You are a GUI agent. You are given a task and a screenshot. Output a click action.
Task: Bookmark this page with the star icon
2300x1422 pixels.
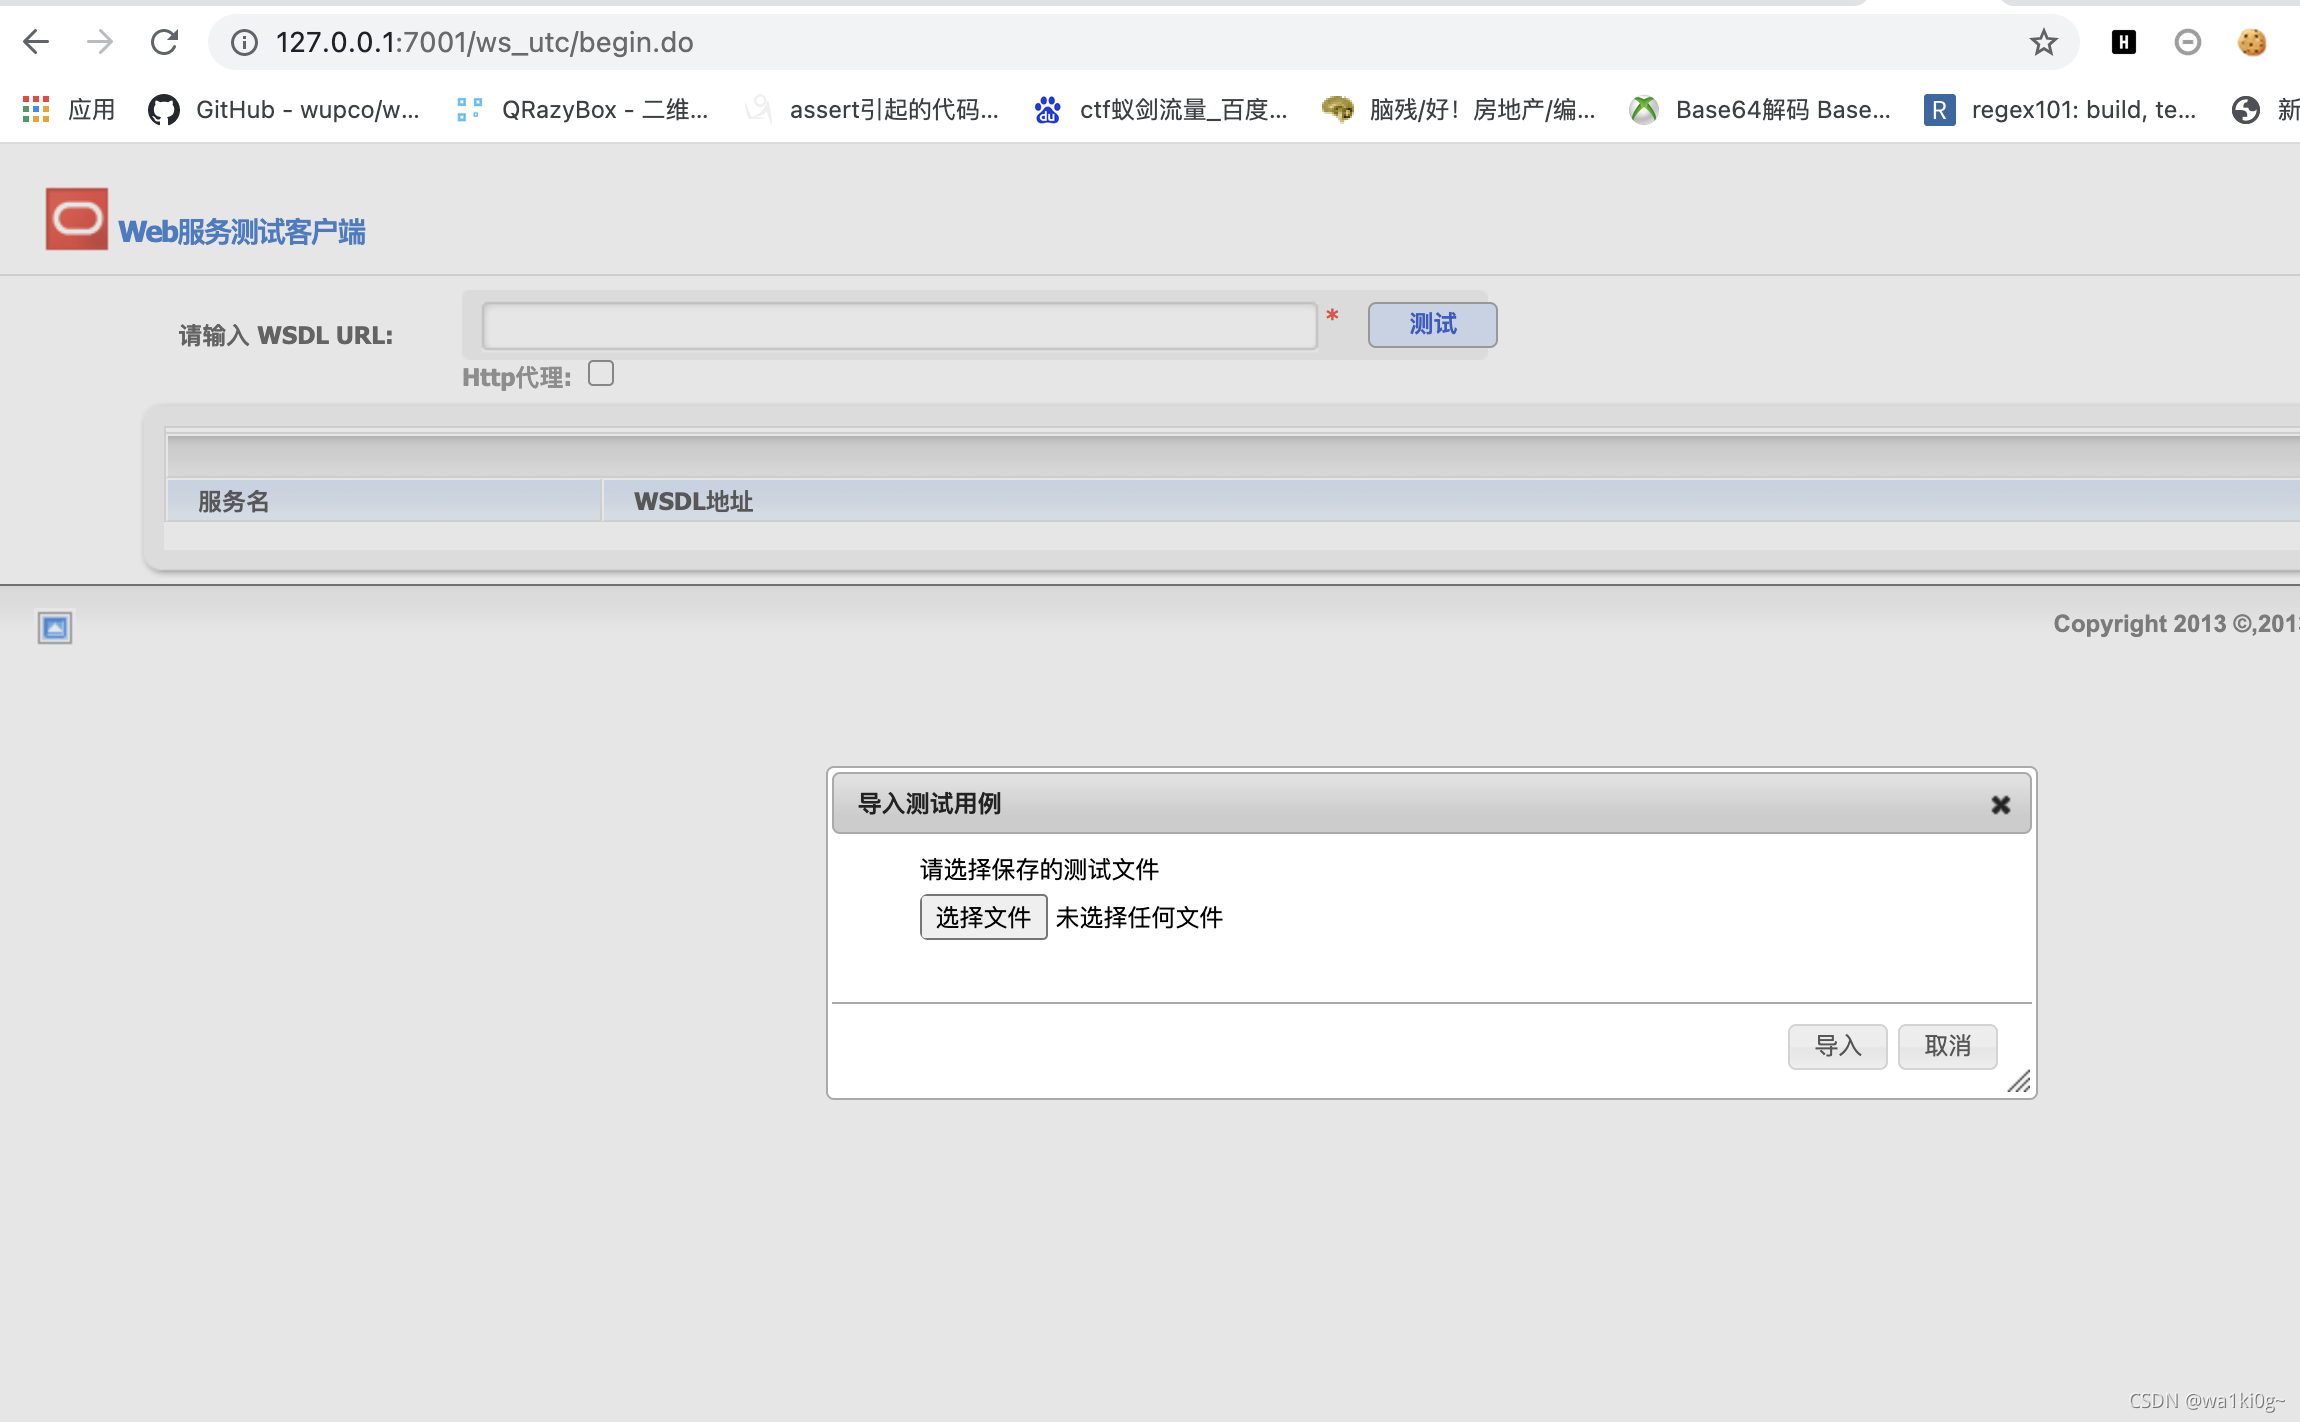click(x=2043, y=42)
